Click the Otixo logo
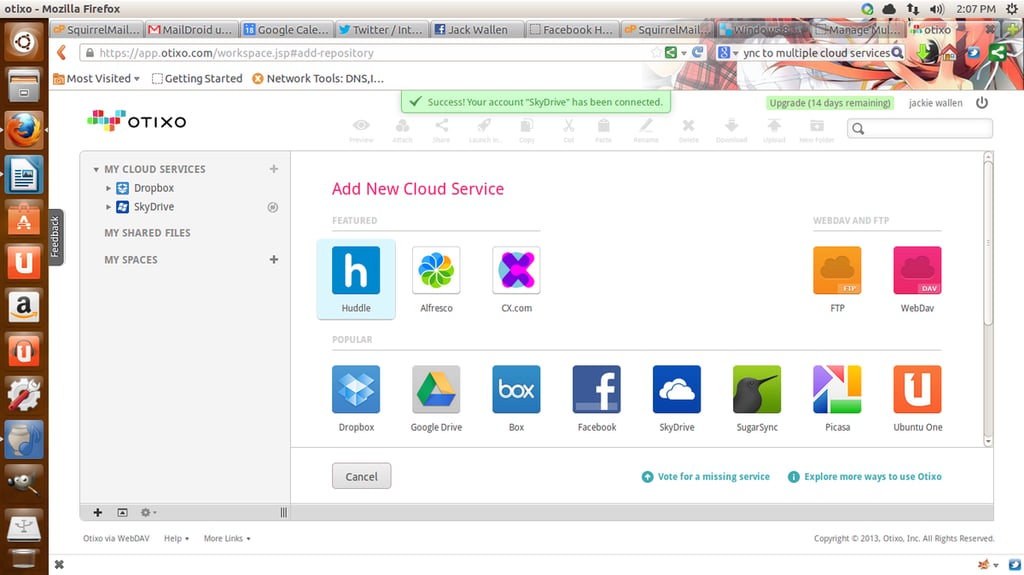This screenshot has width=1024, height=575. tap(136, 121)
